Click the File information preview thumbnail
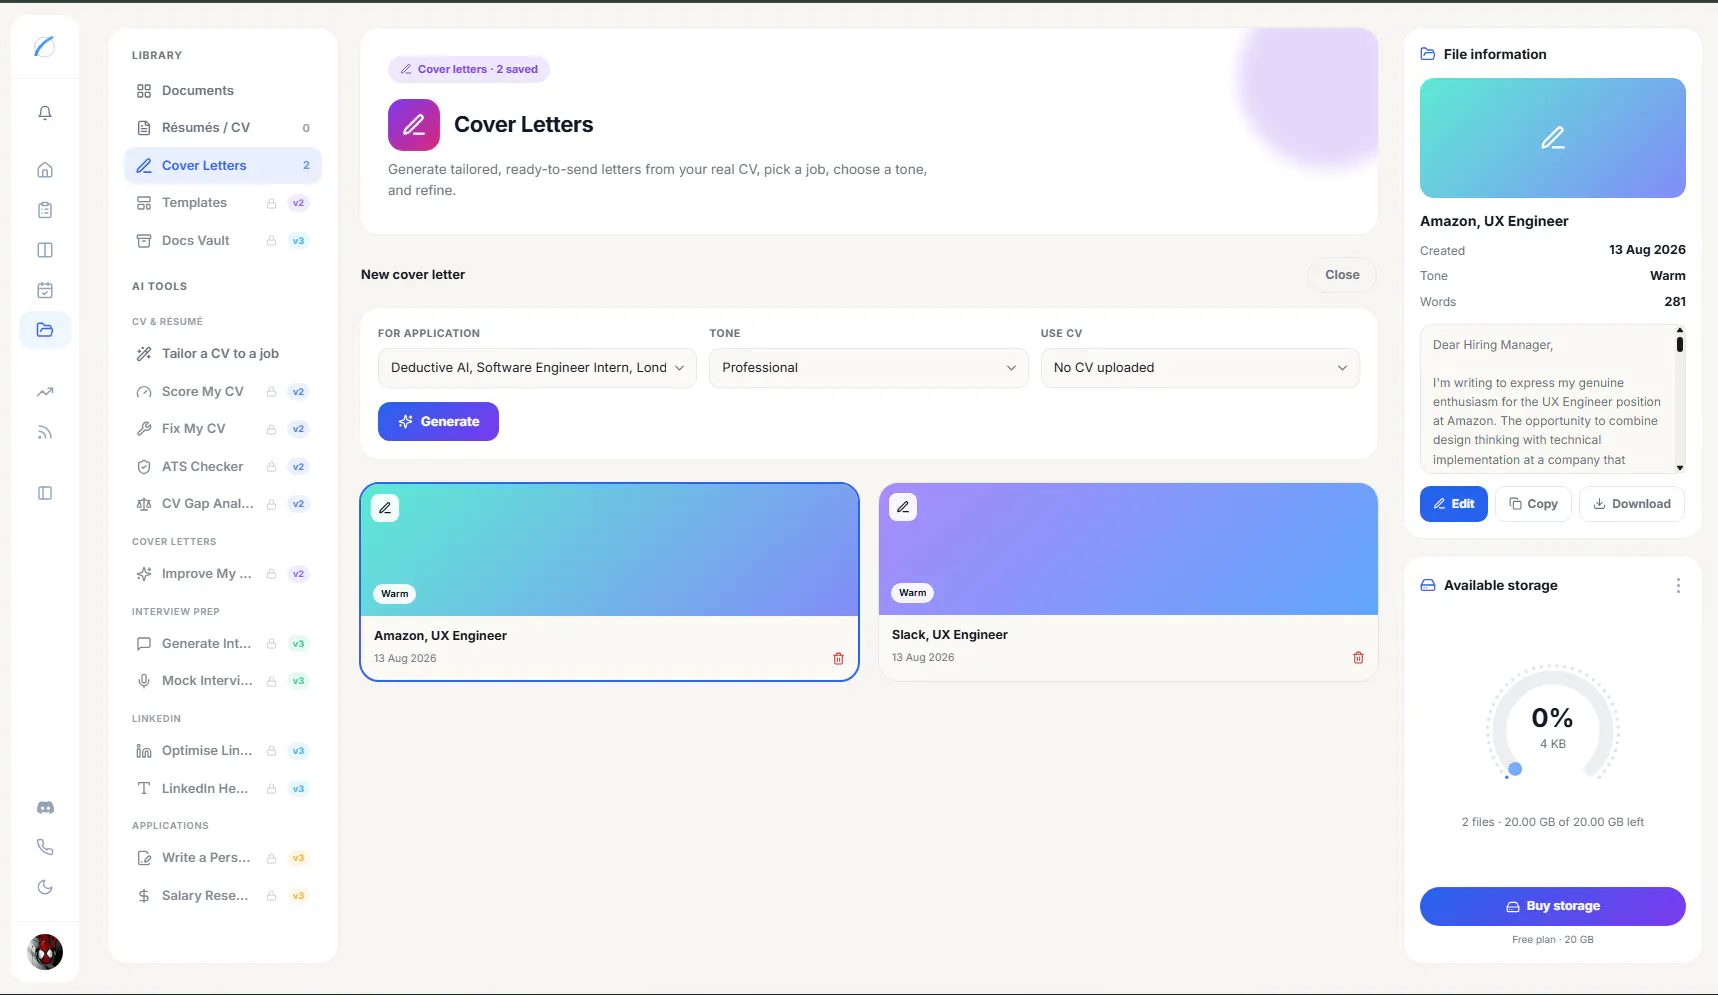 [1553, 138]
